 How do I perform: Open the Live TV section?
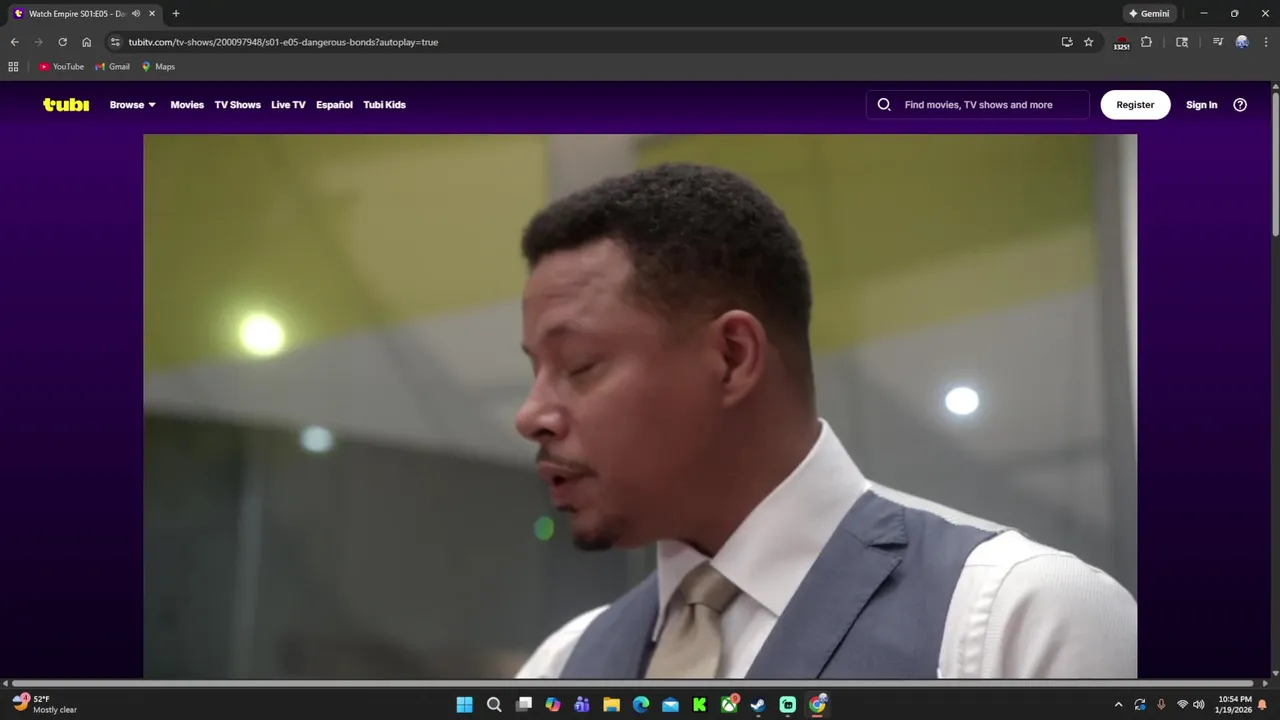(x=288, y=104)
